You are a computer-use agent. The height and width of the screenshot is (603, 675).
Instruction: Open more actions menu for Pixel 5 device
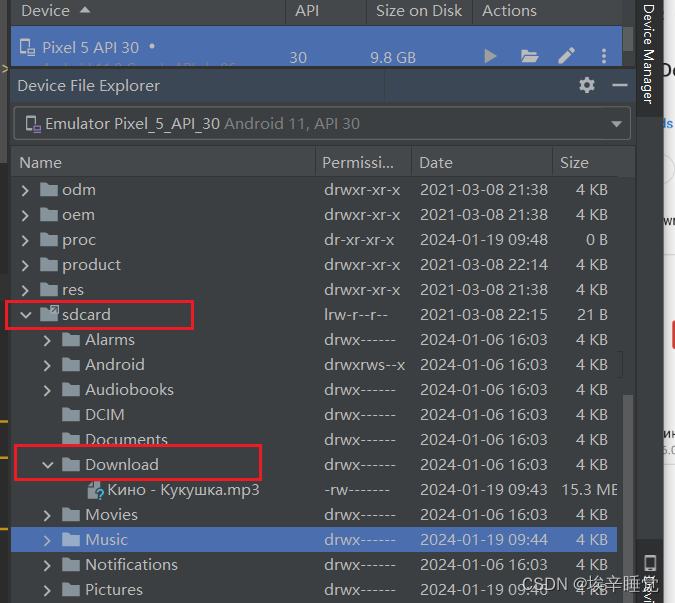604,56
